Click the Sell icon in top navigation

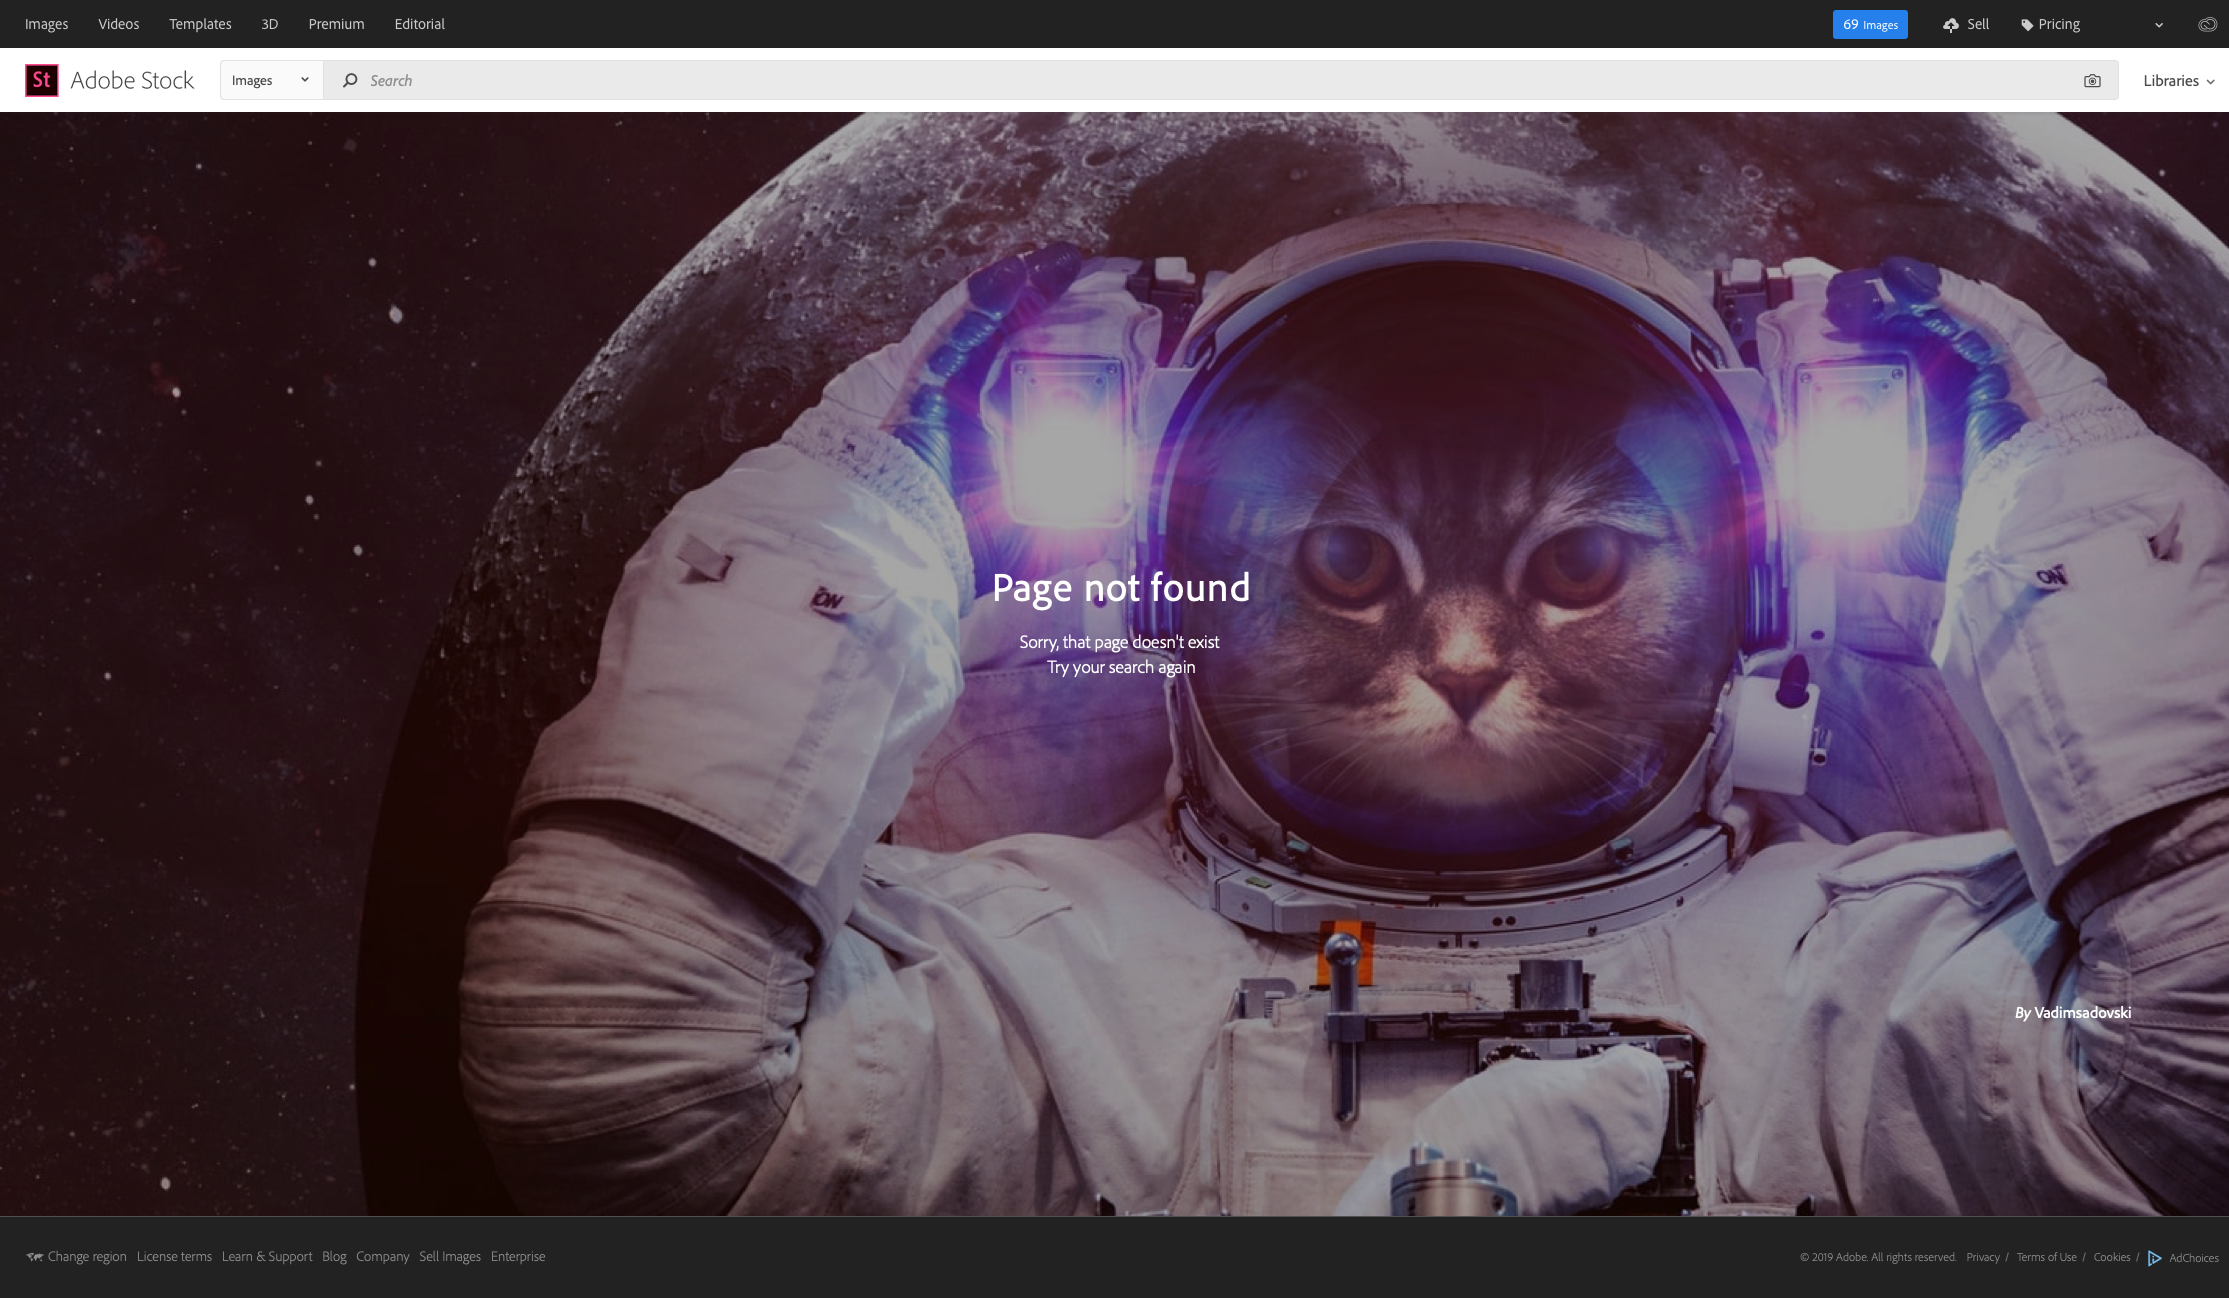click(x=1951, y=23)
